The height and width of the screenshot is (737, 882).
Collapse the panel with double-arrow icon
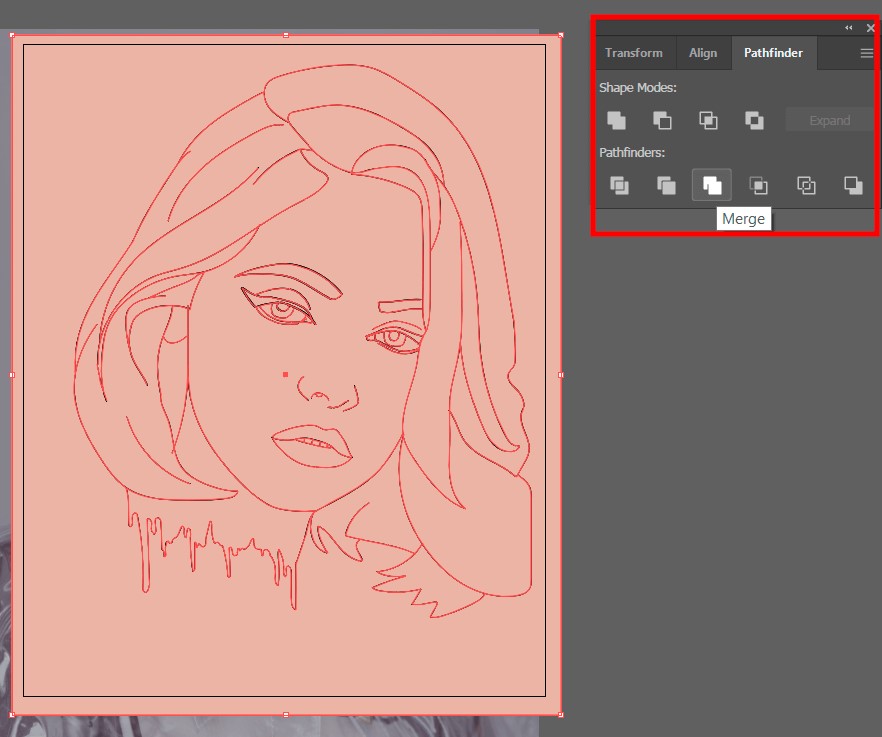coord(848,28)
